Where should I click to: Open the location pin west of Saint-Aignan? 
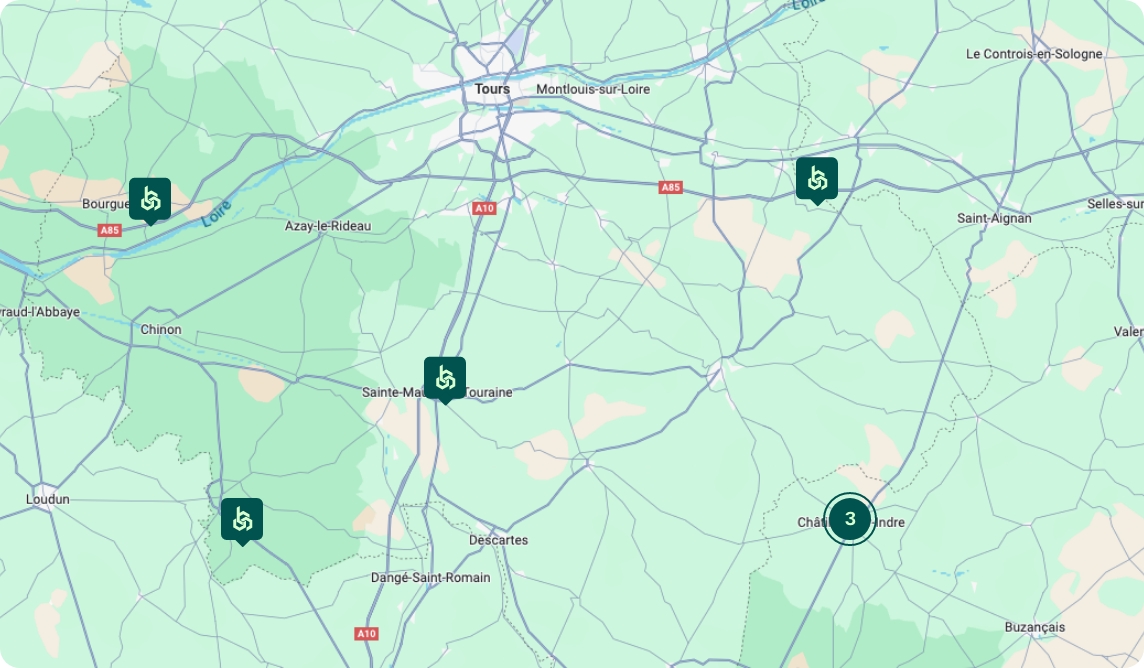[x=816, y=179]
